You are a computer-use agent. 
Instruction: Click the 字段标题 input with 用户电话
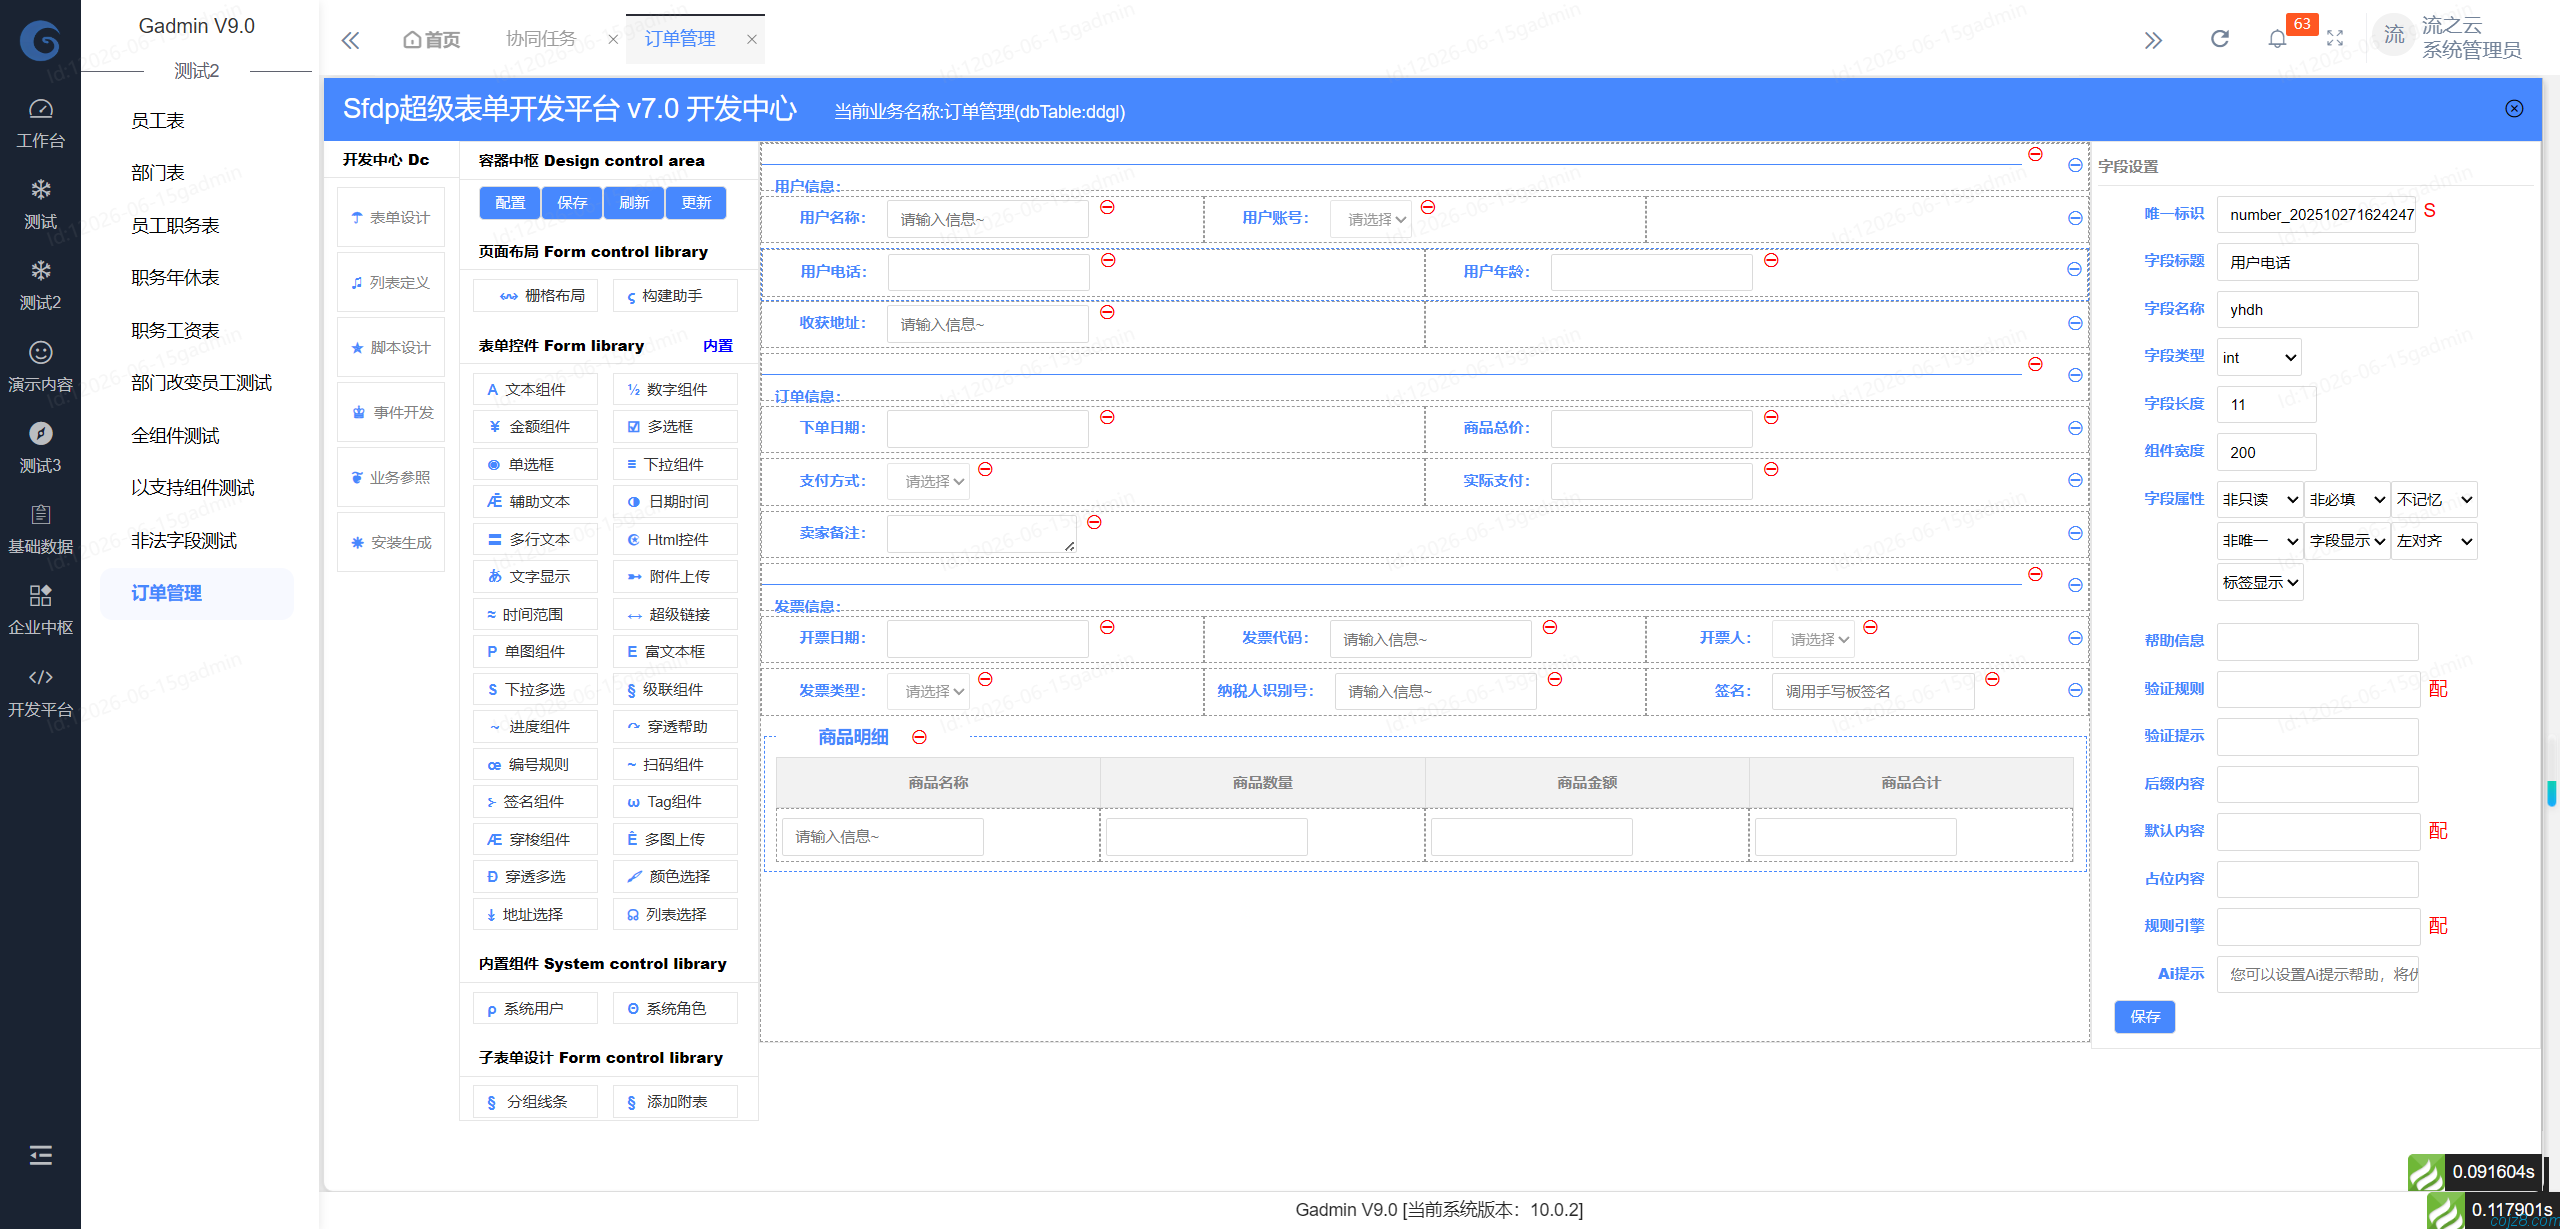click(2317, 262)
